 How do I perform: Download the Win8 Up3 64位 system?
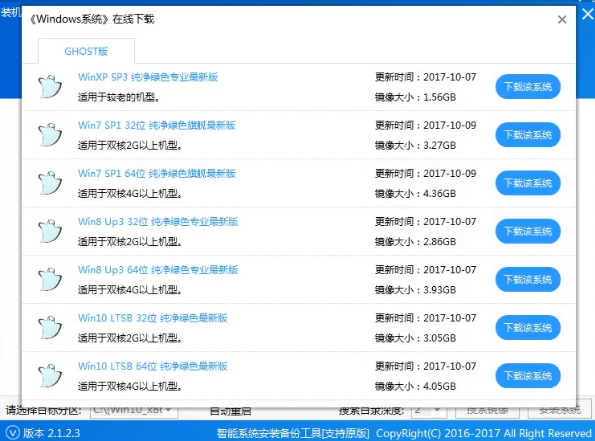pyautogui.click(x=528, y=280)
